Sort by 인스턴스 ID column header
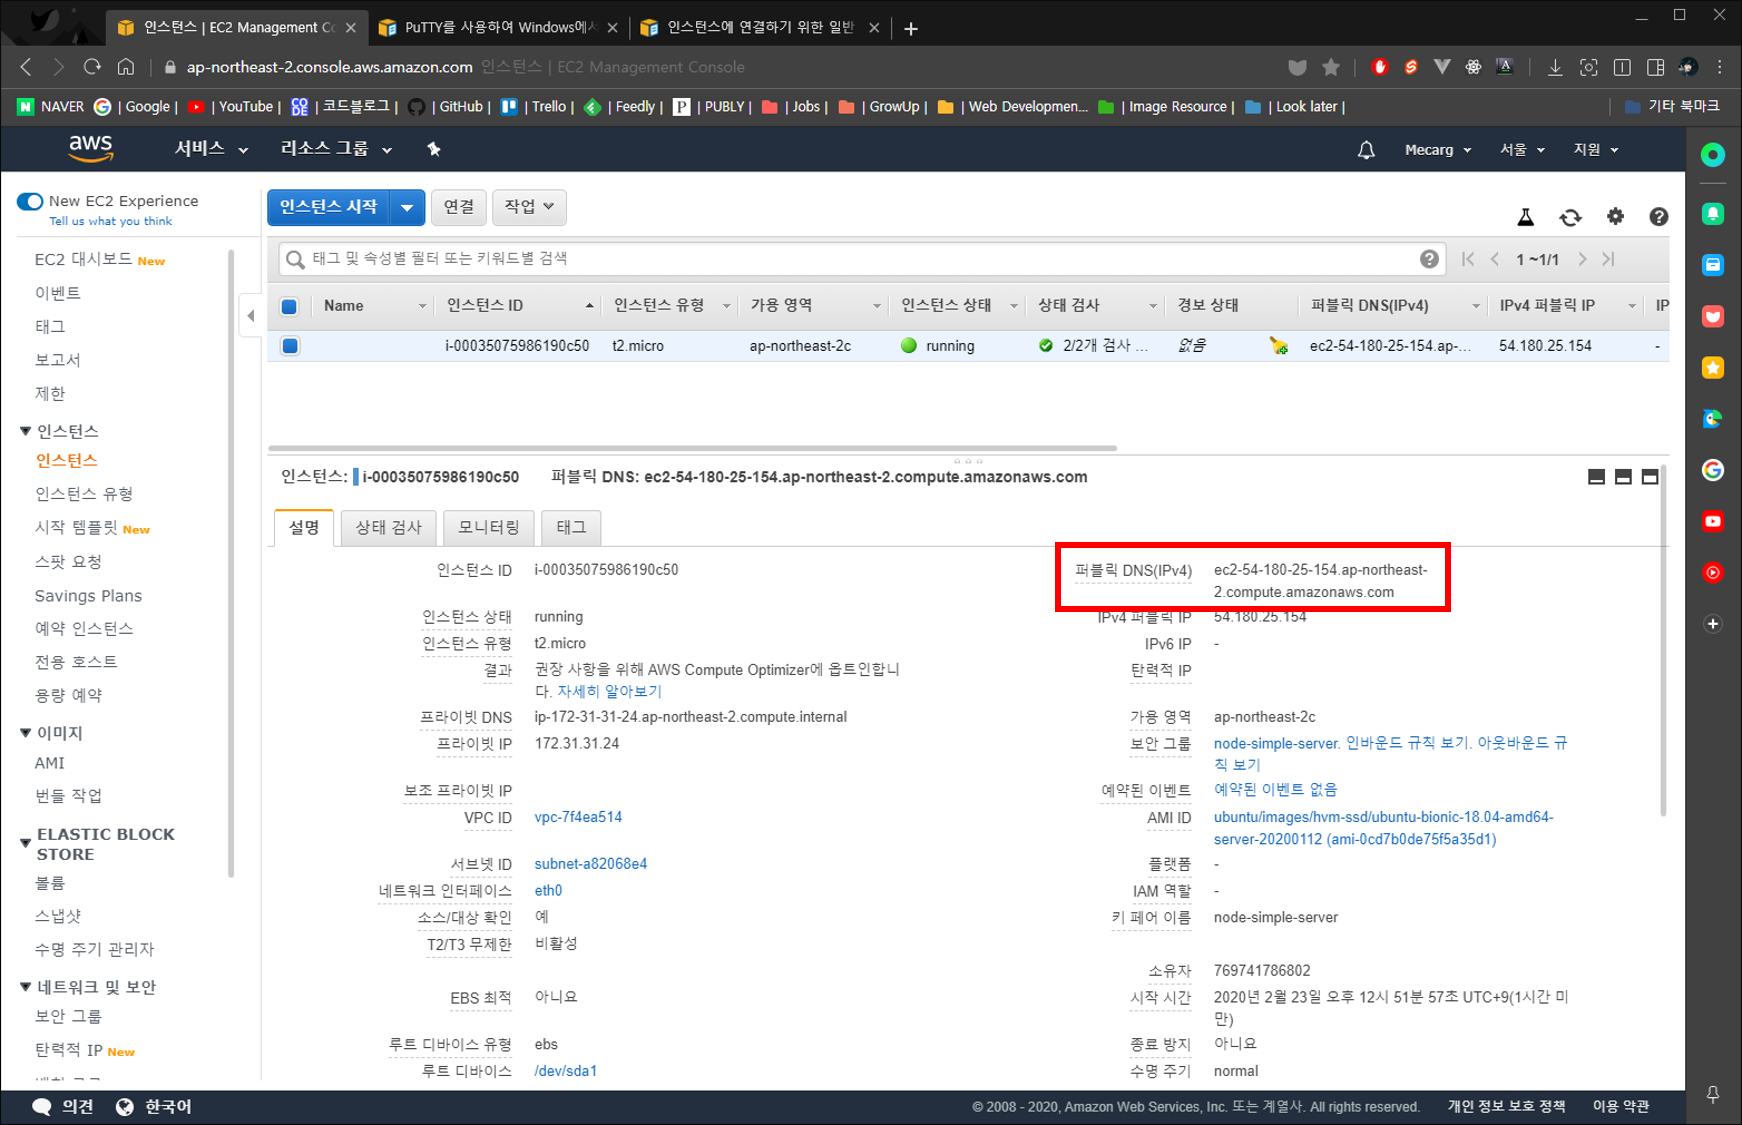 [519, 306]
